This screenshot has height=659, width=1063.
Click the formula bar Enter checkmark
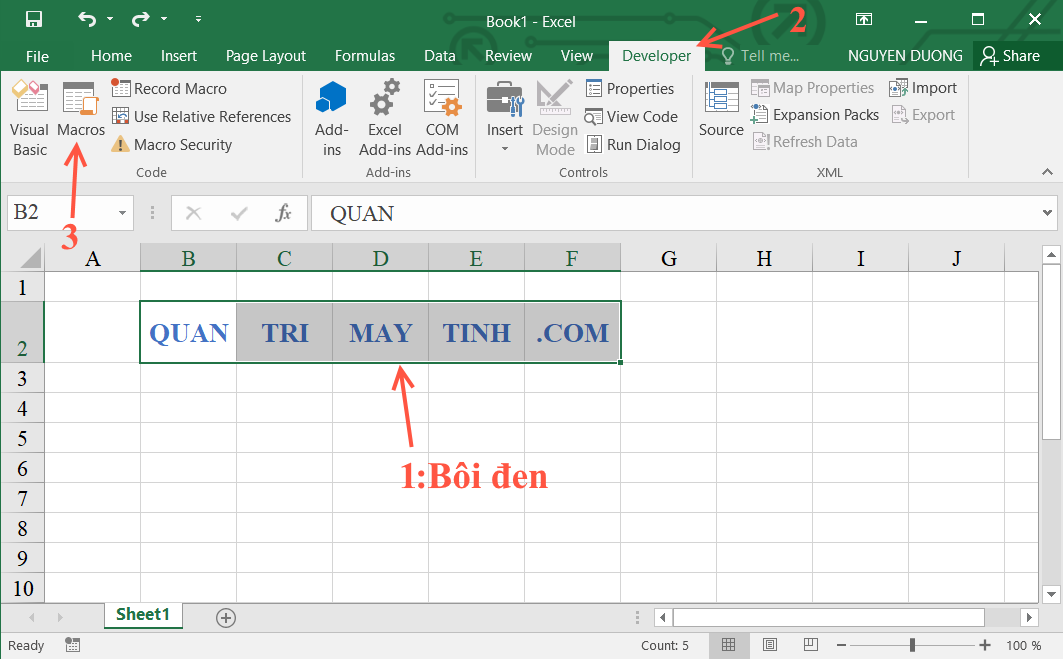coord(239,214)
